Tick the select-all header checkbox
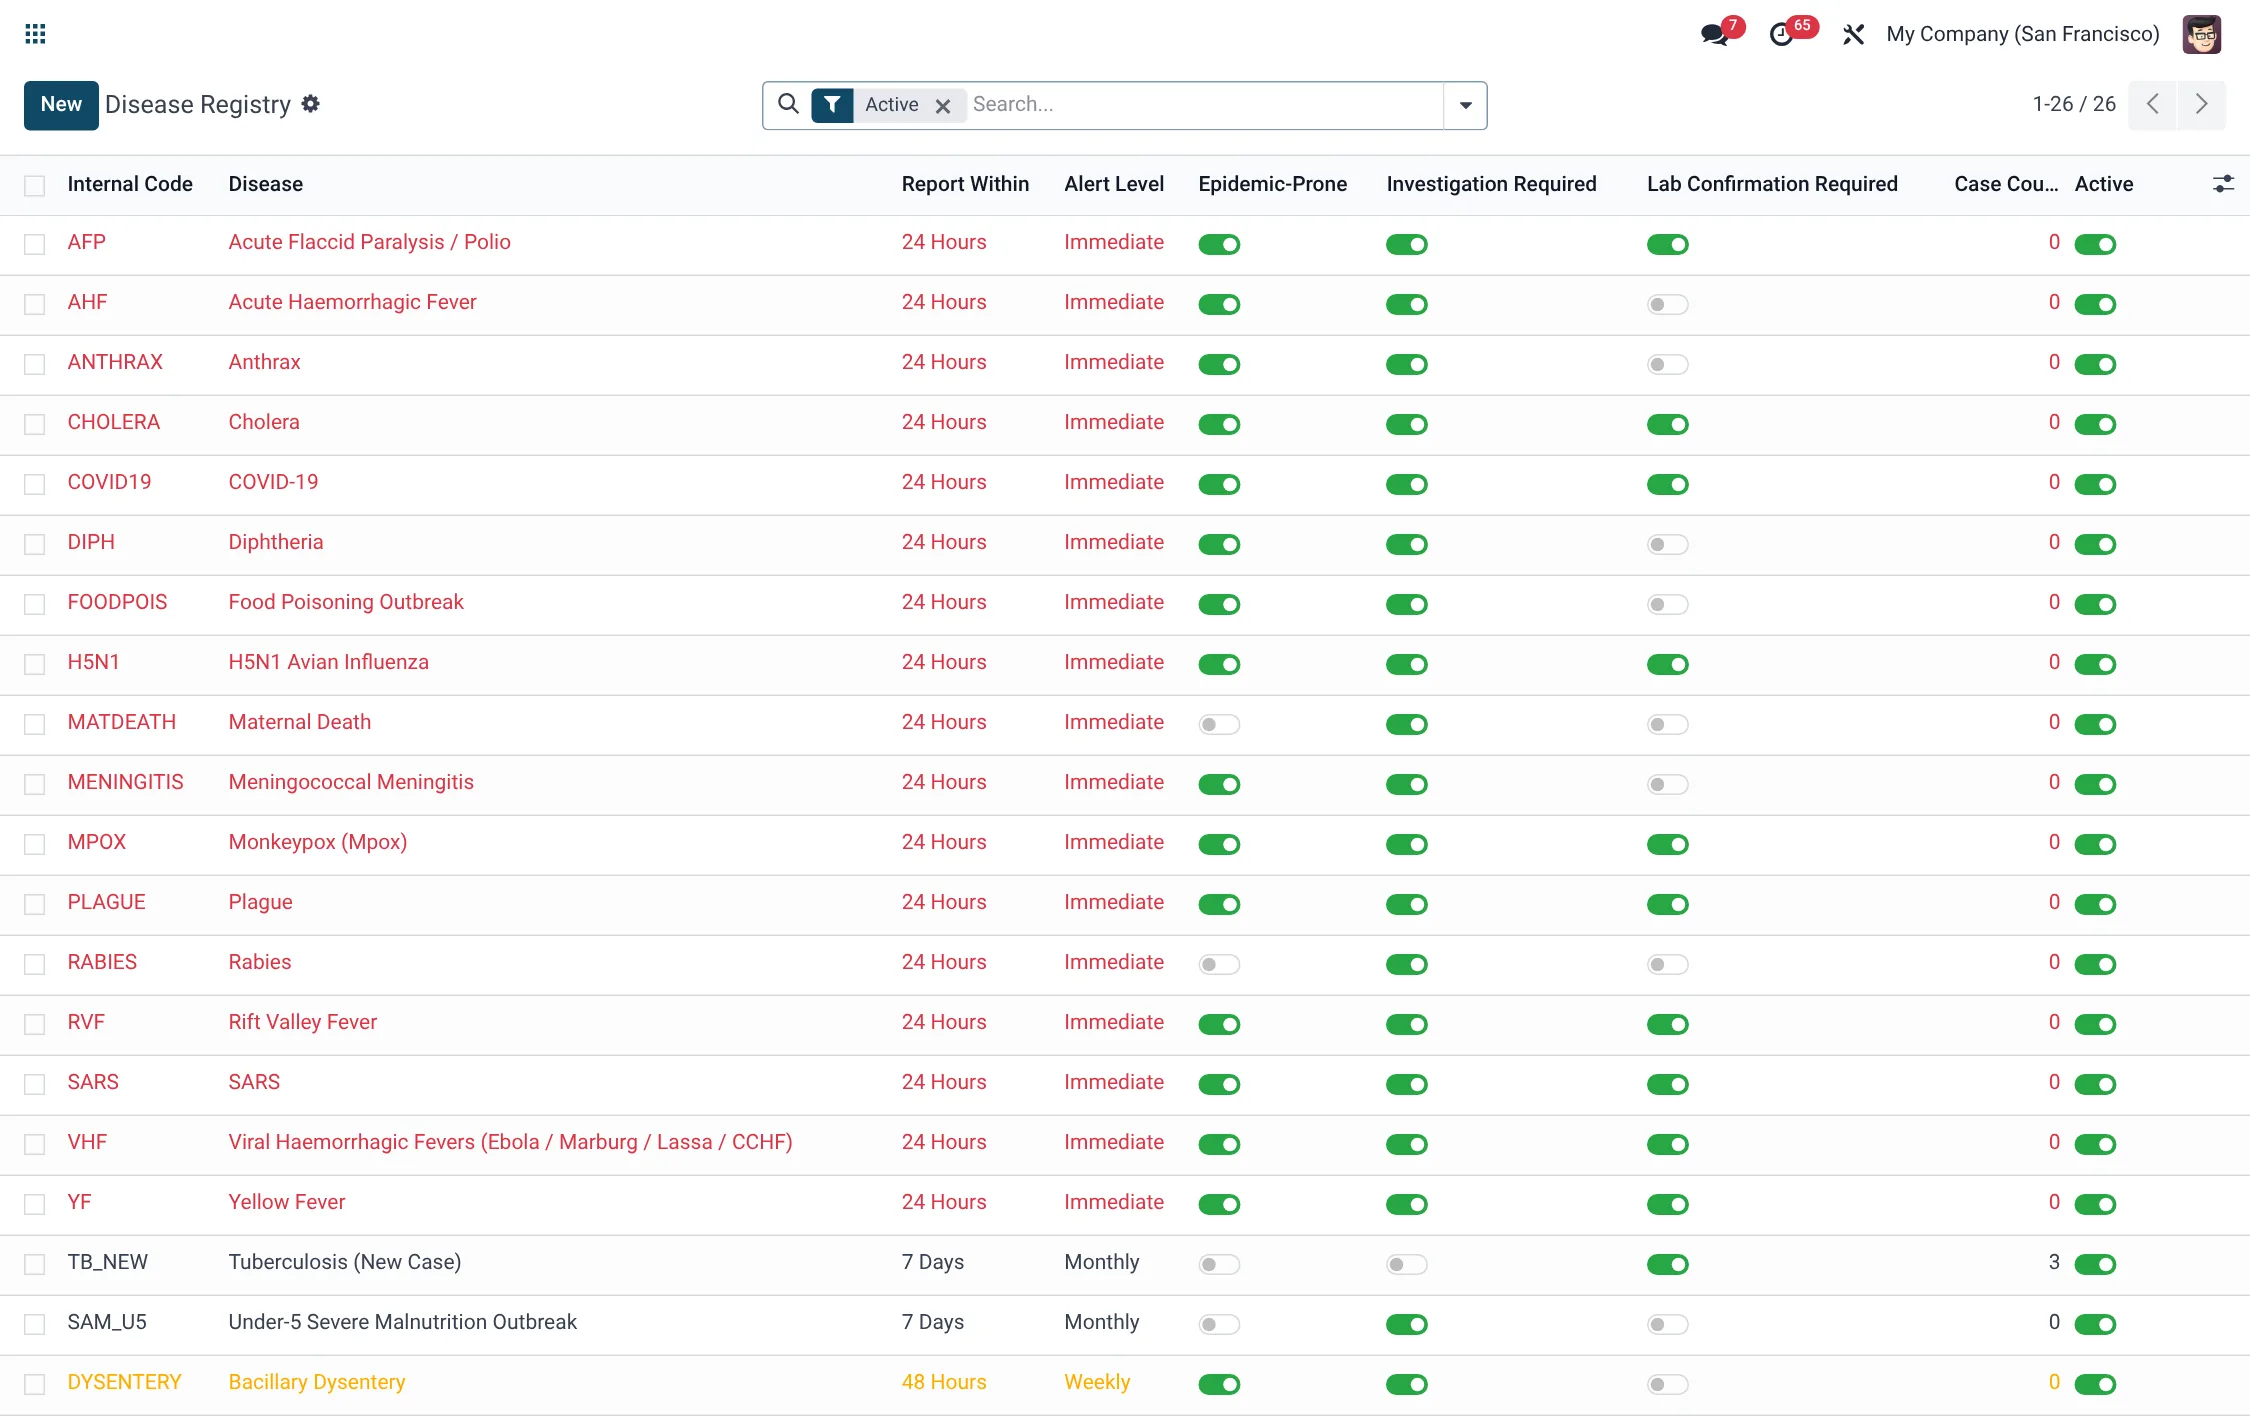2250x1425 pixels. click(35, 186)
